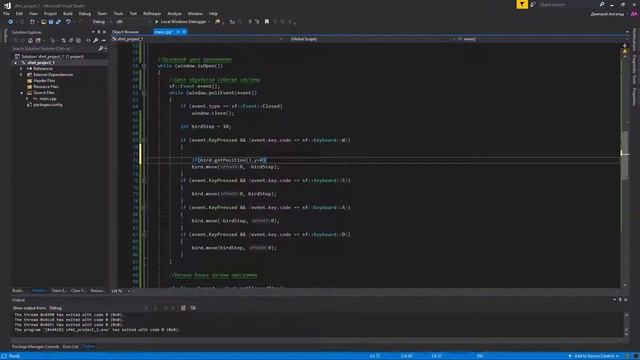Click the New Project toolbar icon
The width and height of the screenshot is (640, 360).
click(33, 22)
